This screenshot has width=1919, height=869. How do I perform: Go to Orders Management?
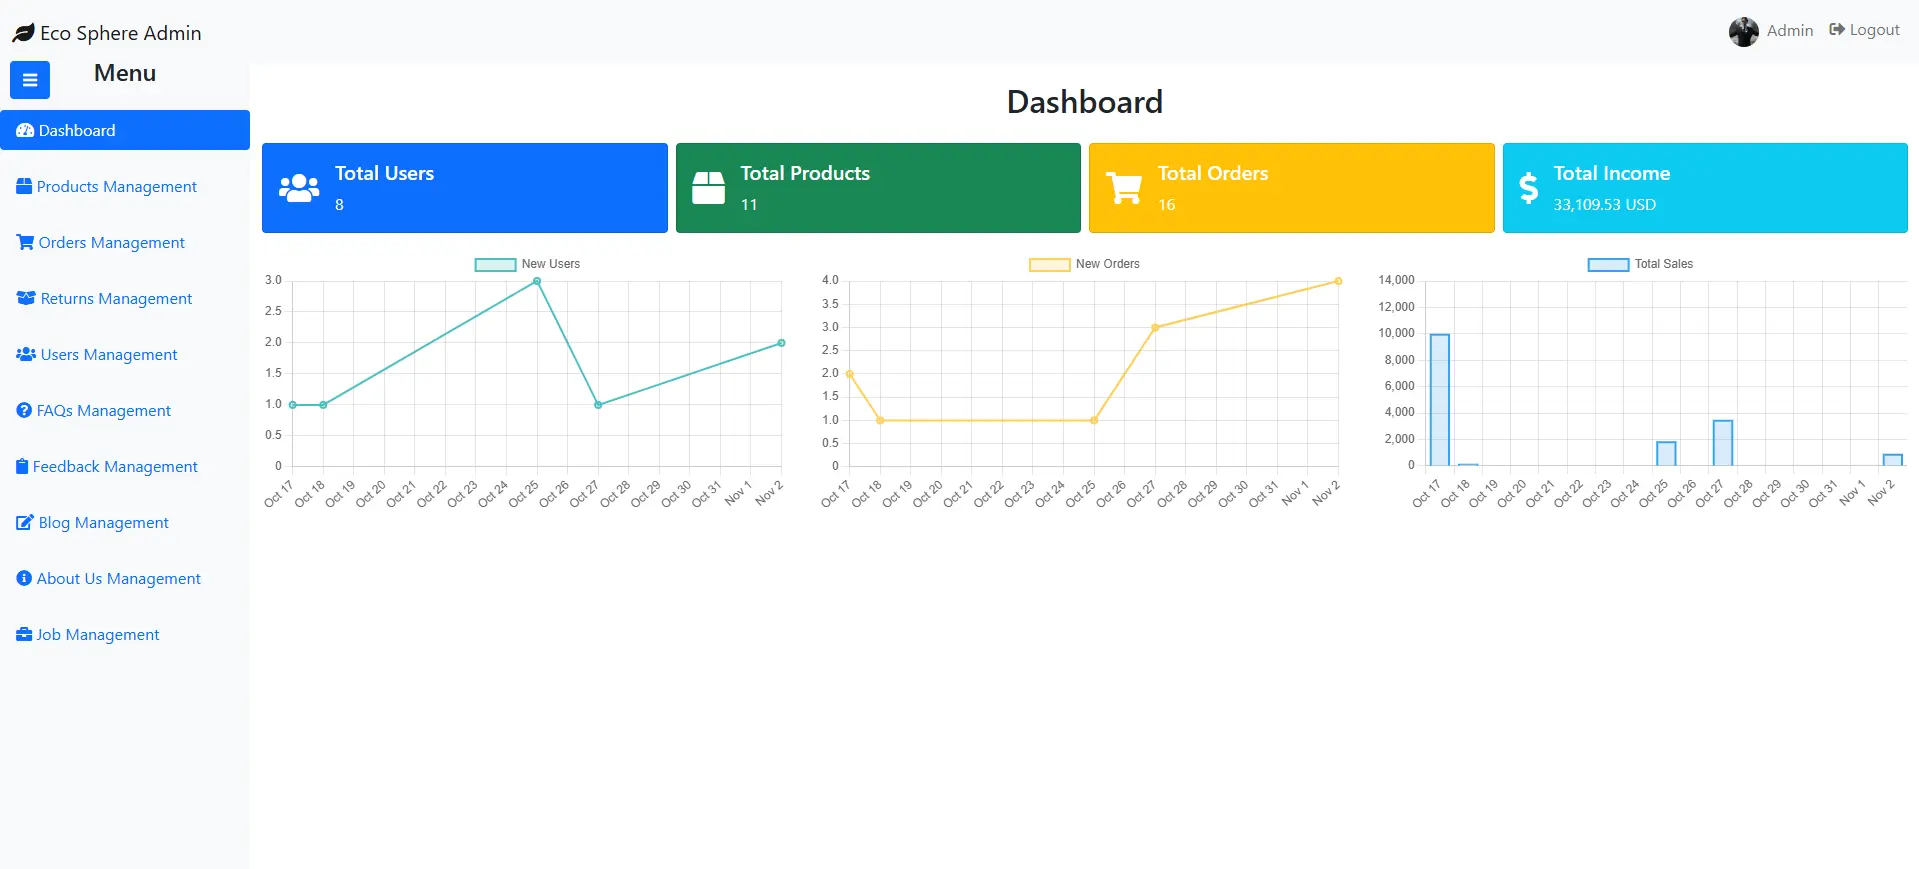(x=111, y=243)
